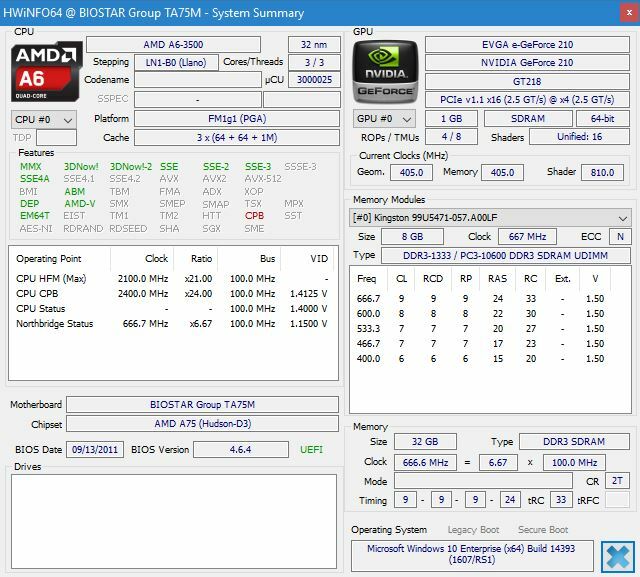Click the 3 / 3 cores/threads value
This screenshot has height=577, width=640.
click(x=314, y=62)
